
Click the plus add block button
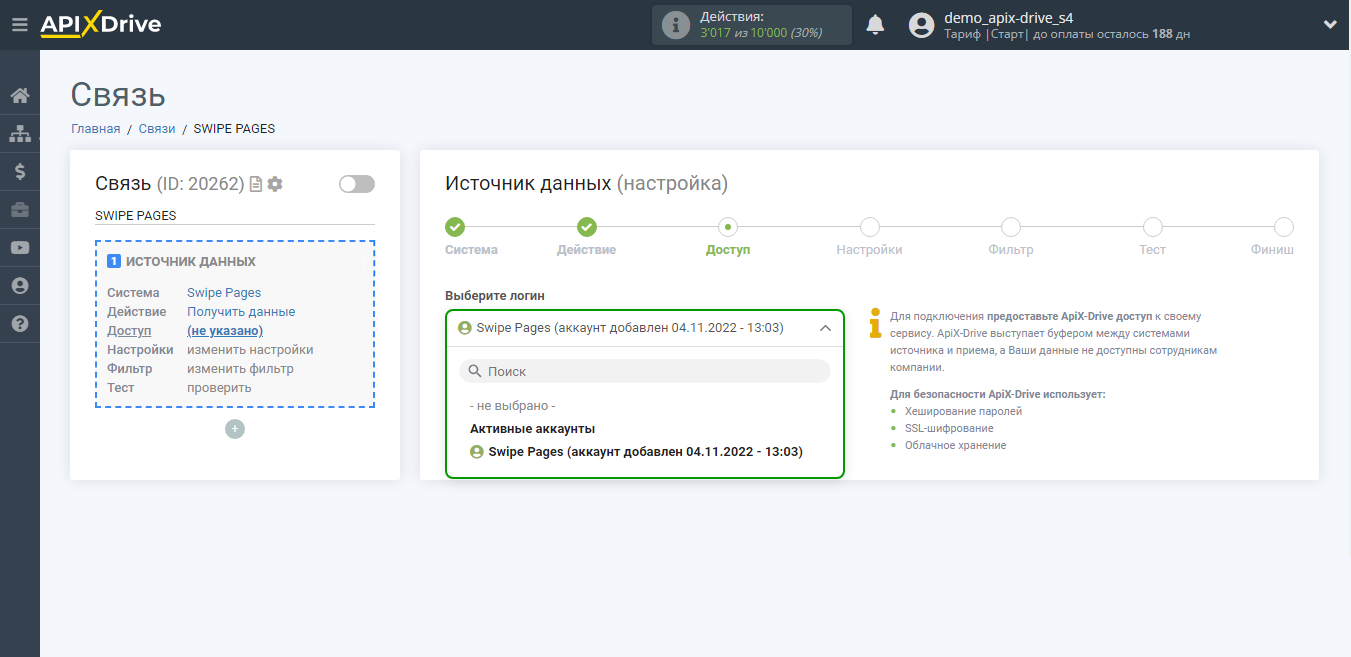pyautogui.click(x=235, y=429)
